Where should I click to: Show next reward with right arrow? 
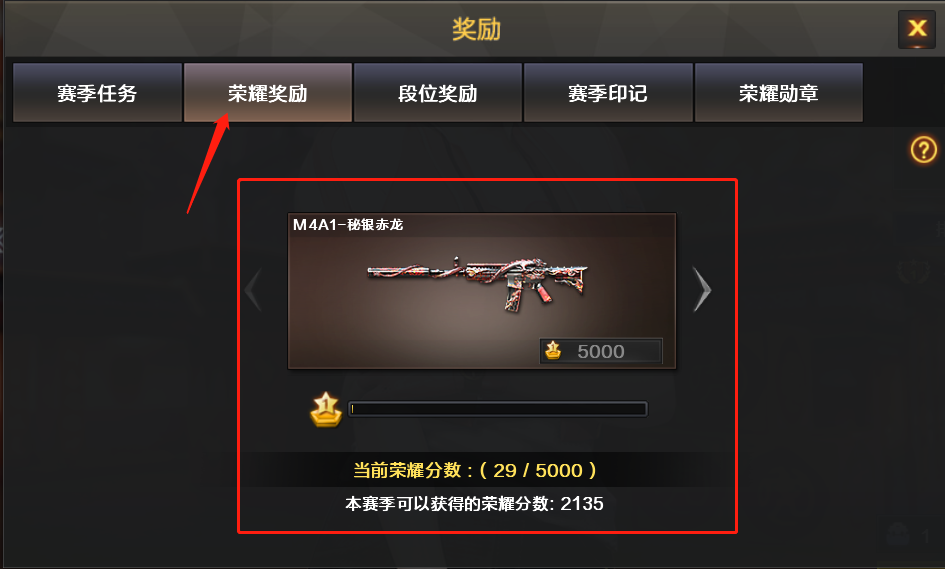pos(702,289)
